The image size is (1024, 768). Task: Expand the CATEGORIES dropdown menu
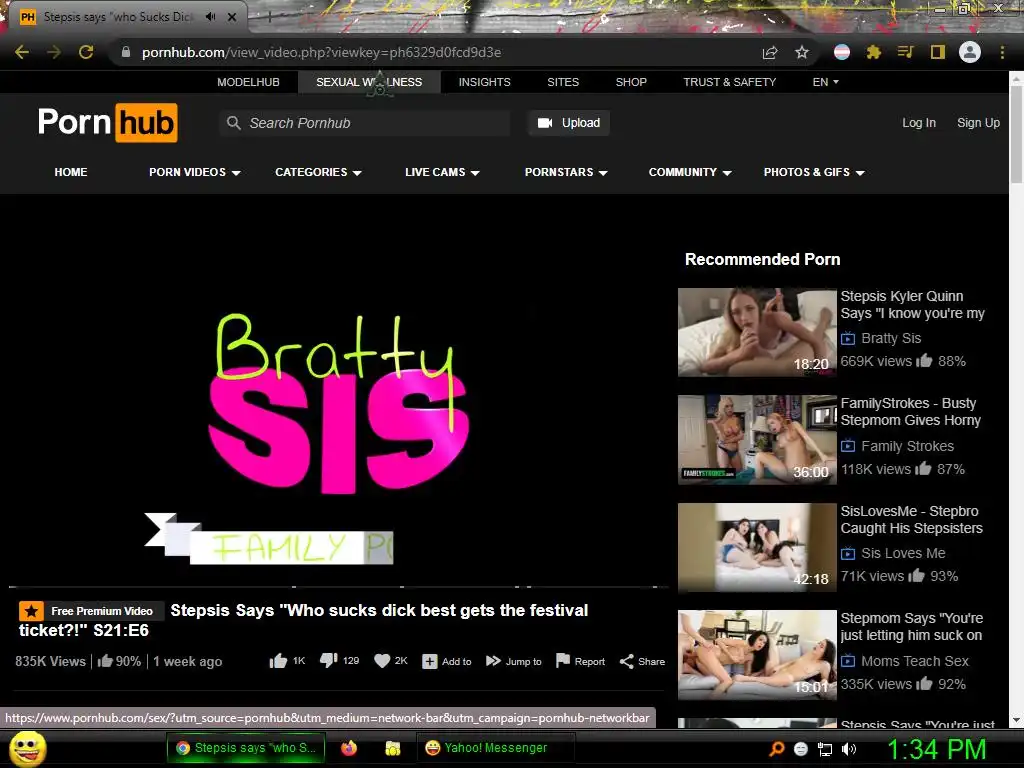coord(318,172)
